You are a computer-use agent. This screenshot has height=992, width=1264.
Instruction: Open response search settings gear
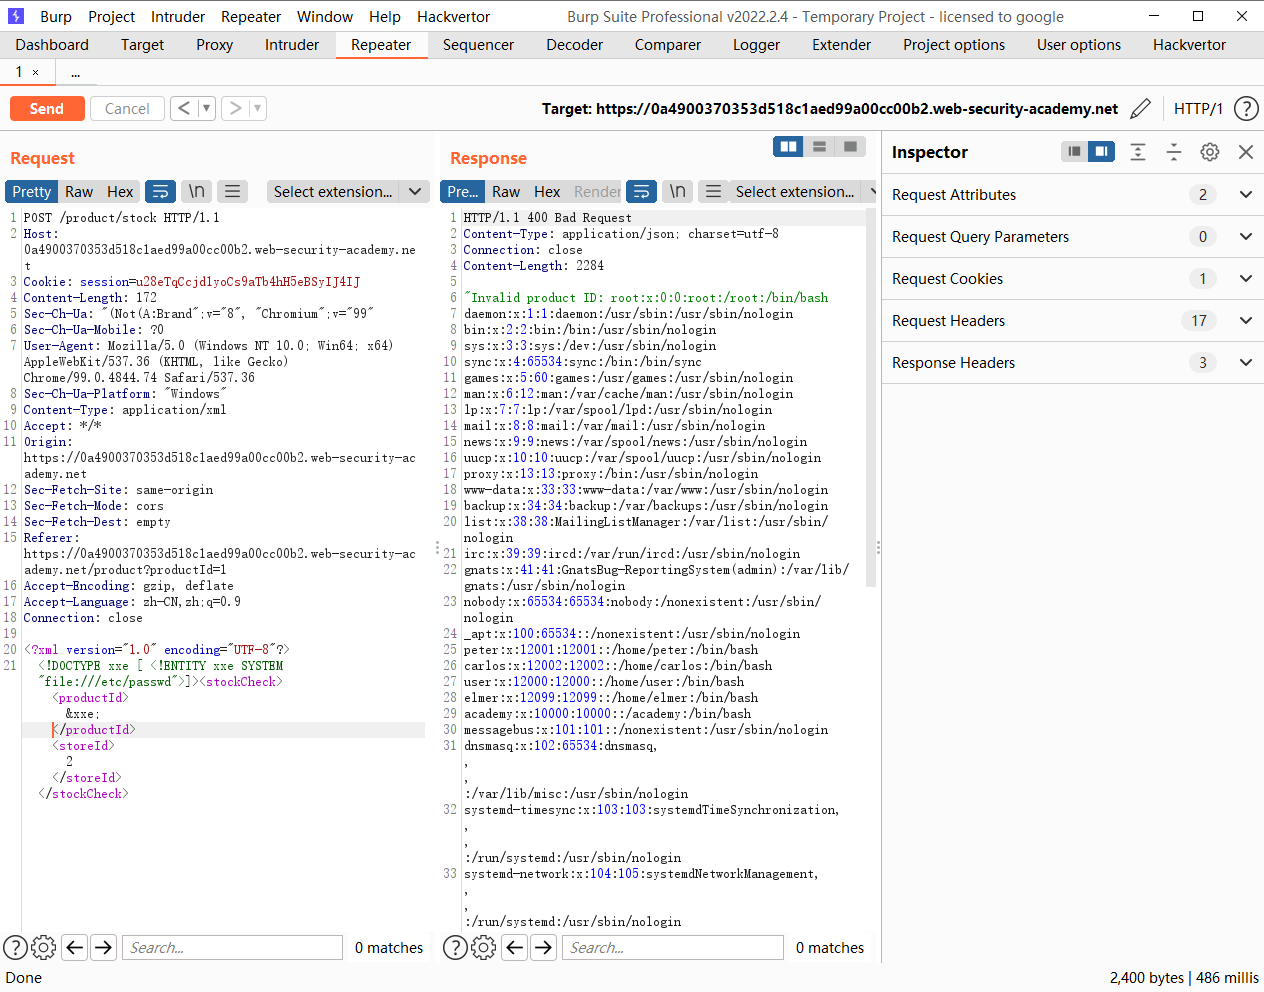pos(483,947)
